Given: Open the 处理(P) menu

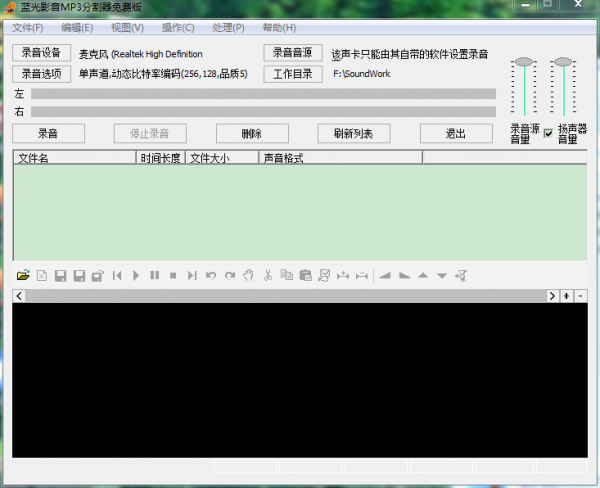Looking at the screenshot, I should [x=228, y=27].
